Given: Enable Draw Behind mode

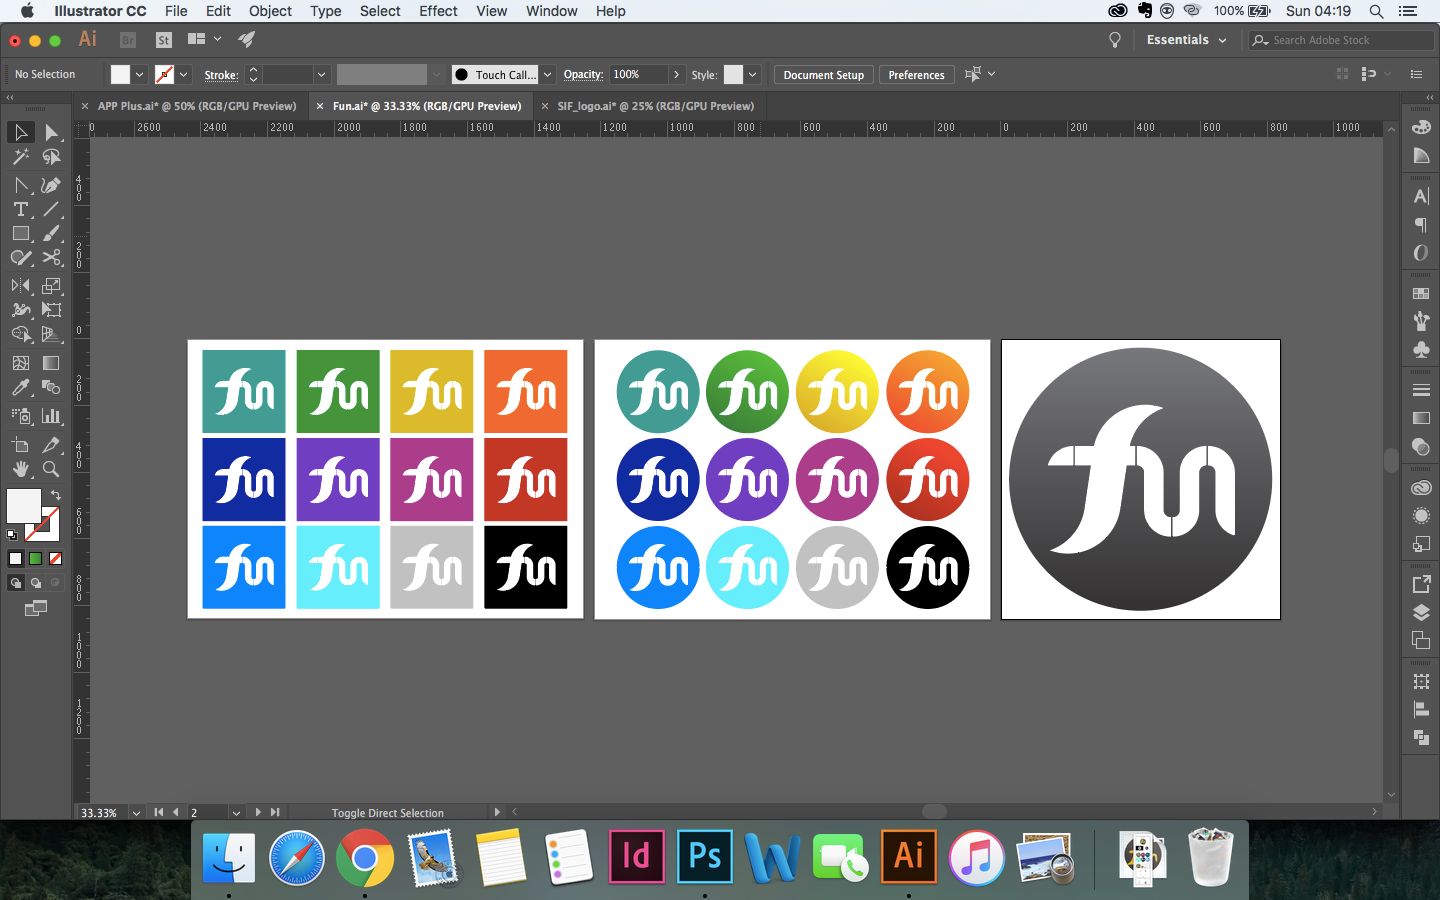Looking at the screenshot, I should click(35, 583).
